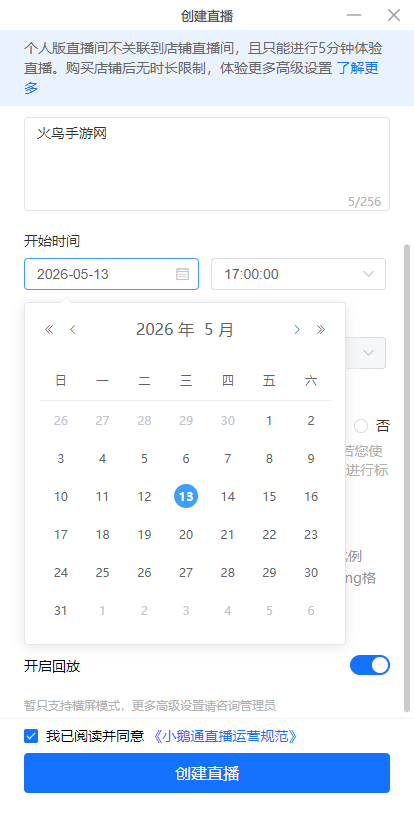Pick day 14 in the calendar

227,496
